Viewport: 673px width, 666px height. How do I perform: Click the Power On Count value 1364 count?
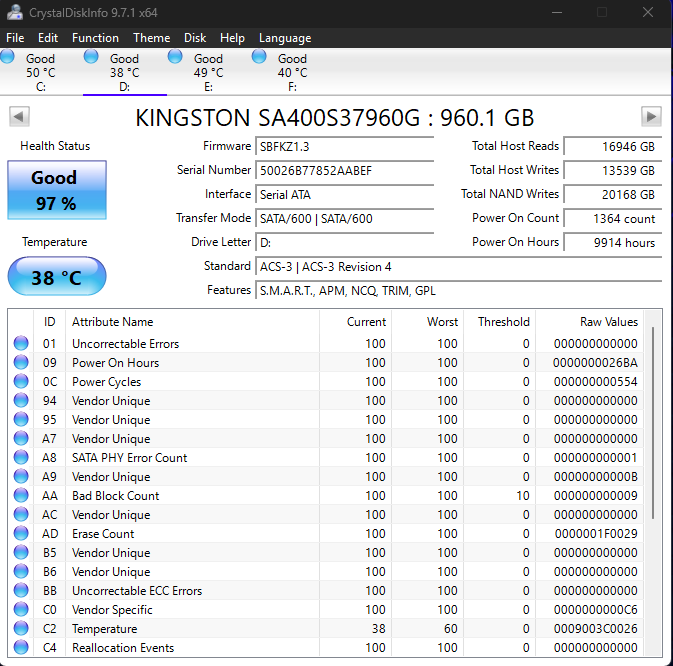click(x=612, y=218)
